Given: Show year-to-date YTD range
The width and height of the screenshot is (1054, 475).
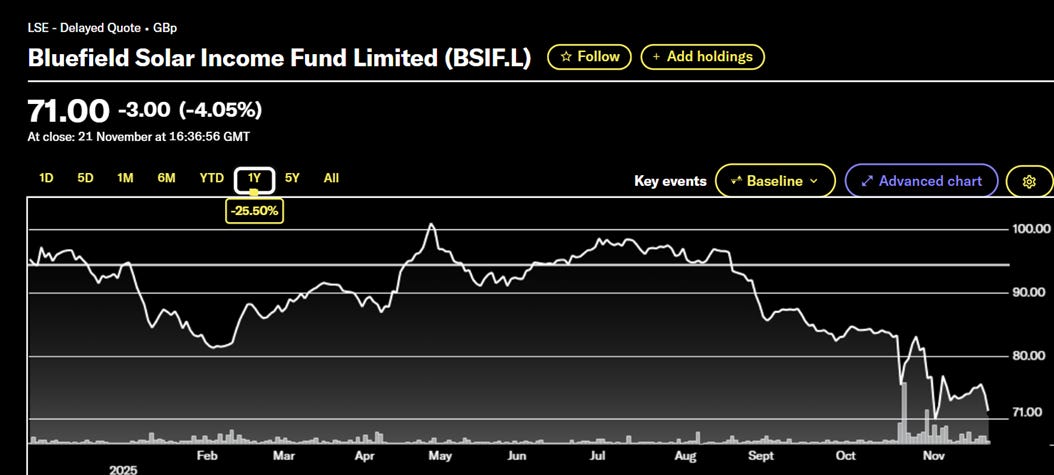Looking at the screenshot, I should [211, 179].
